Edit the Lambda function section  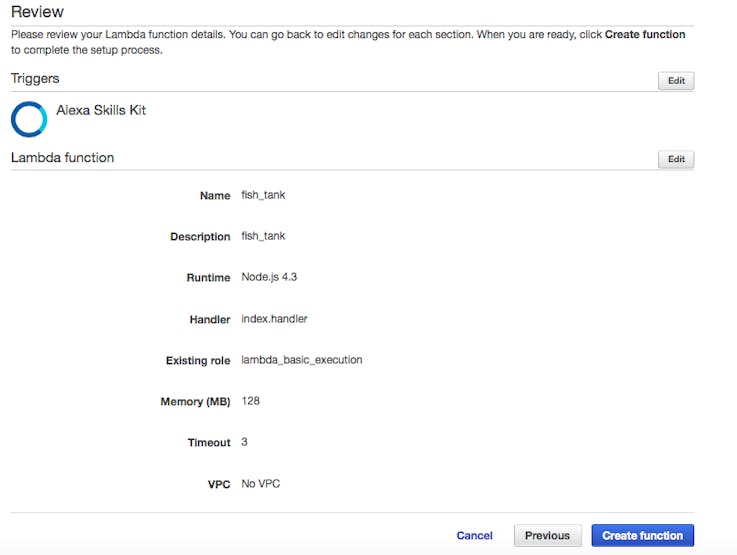pyautogui.click(x=676, y=159)
